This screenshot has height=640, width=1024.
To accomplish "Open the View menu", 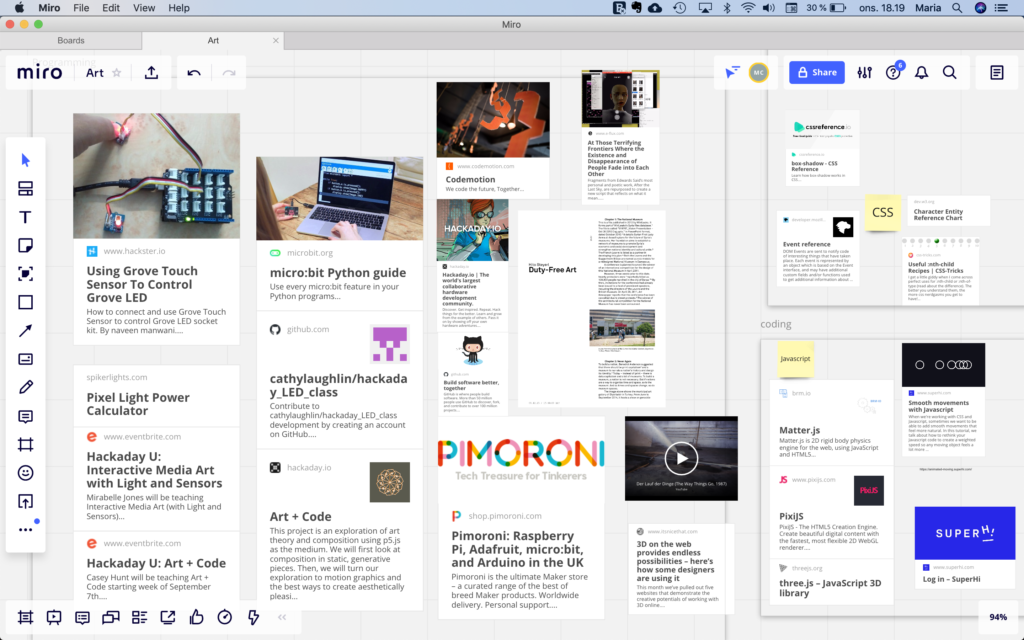I will (x=144, y=8).
